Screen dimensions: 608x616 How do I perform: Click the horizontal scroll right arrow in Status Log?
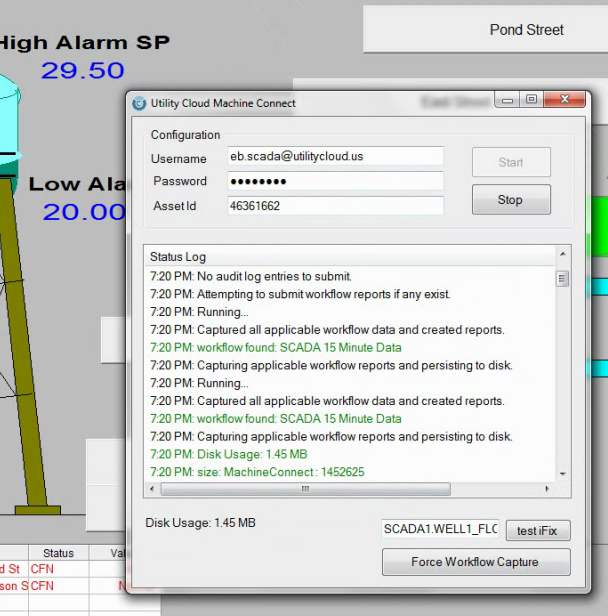547,489
